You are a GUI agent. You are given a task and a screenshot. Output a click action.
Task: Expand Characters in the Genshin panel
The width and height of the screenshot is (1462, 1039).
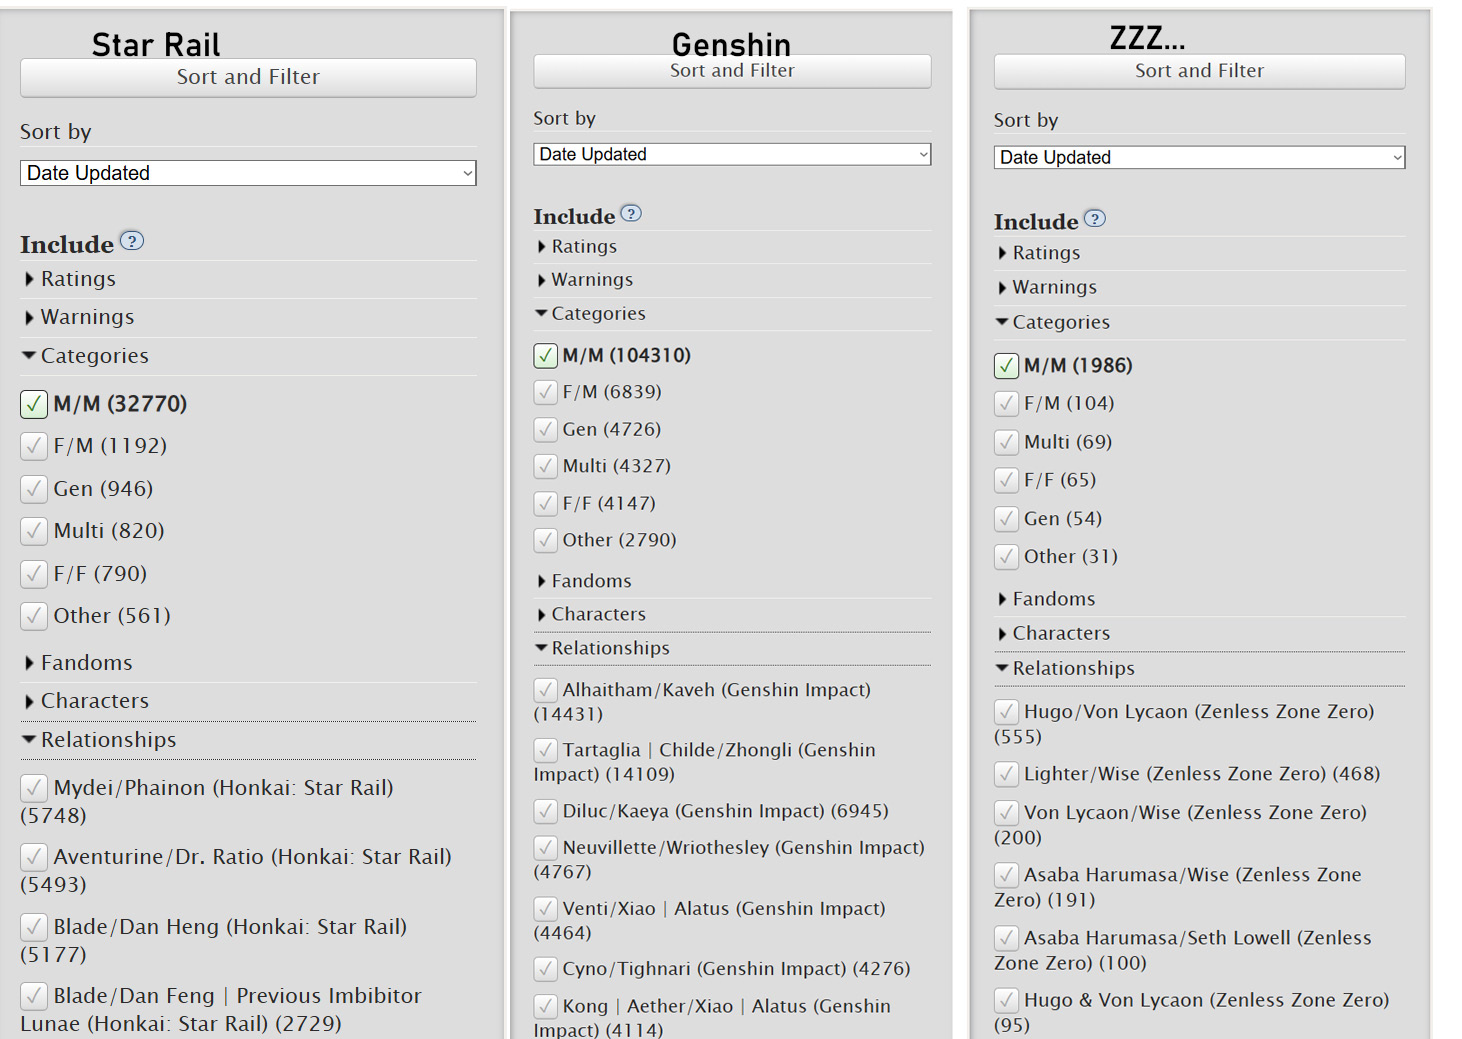pos(592,615)
